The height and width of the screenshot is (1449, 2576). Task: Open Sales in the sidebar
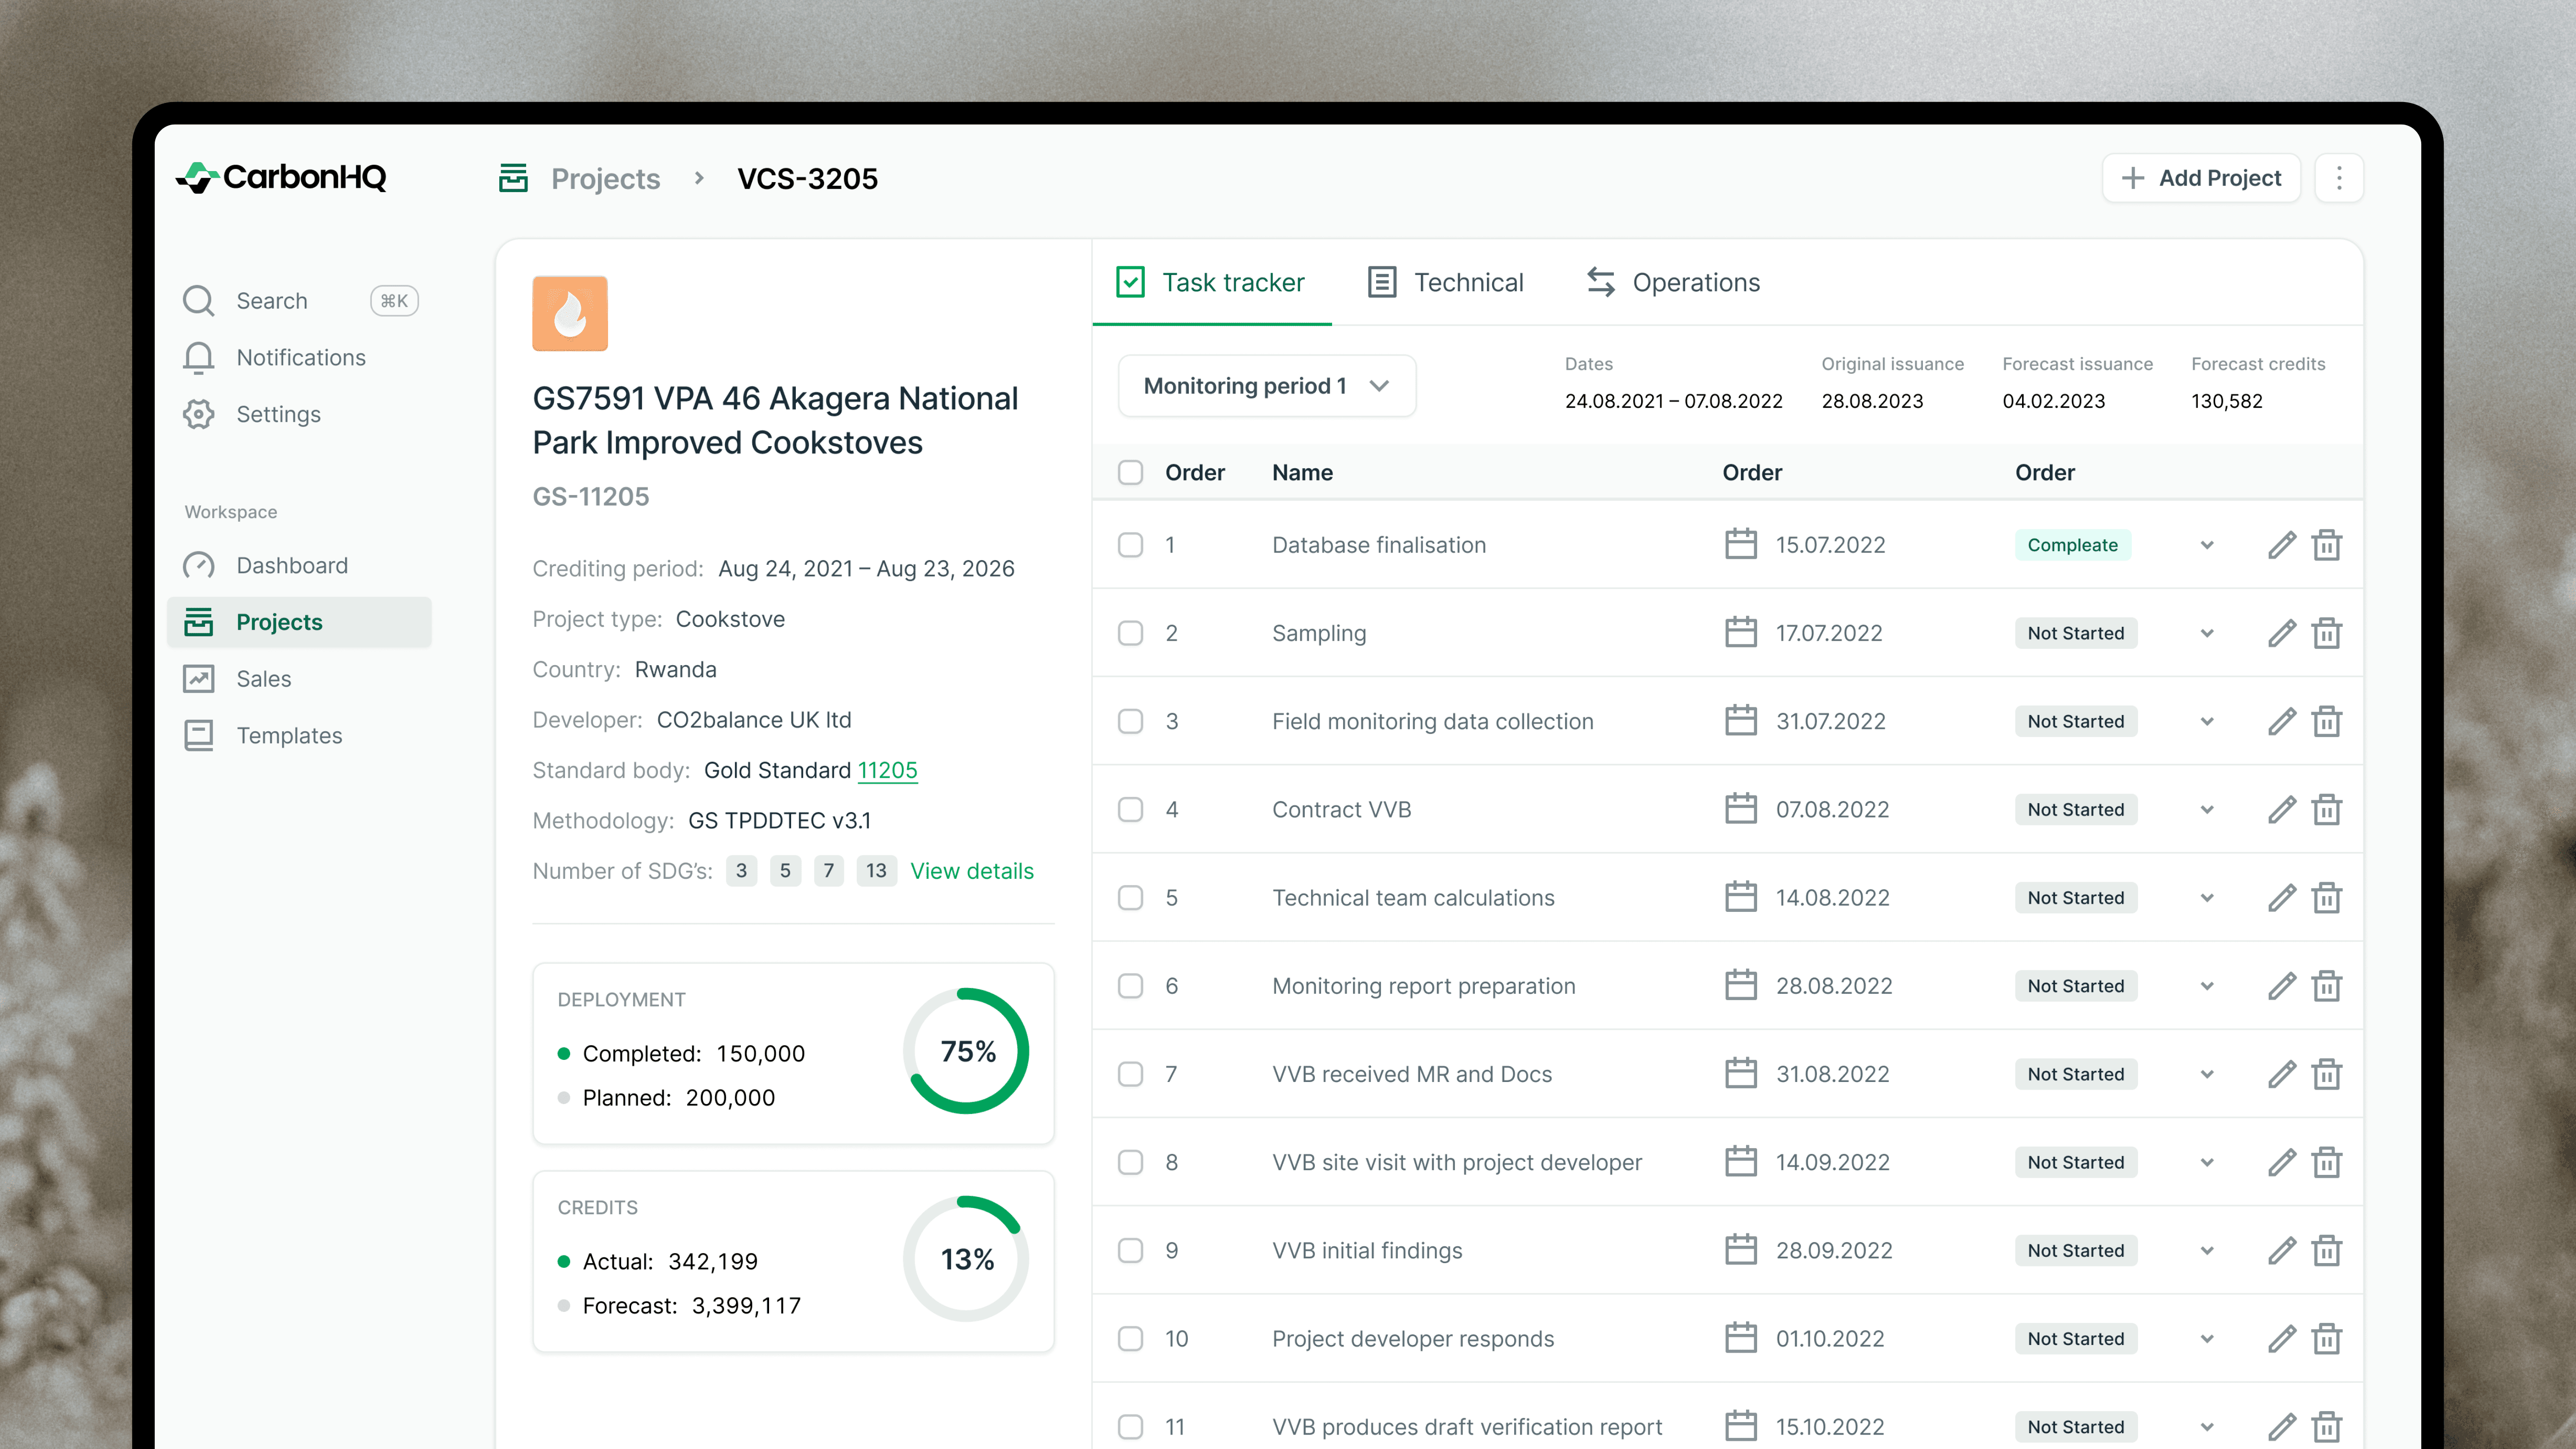[x=299, y=679]
